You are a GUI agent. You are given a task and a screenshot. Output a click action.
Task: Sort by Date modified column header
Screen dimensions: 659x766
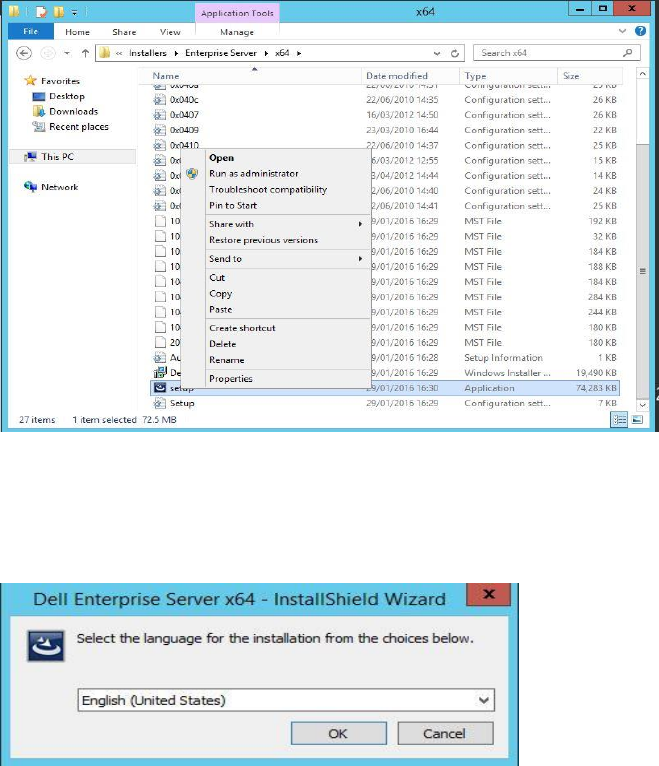(x=410, y=76)
